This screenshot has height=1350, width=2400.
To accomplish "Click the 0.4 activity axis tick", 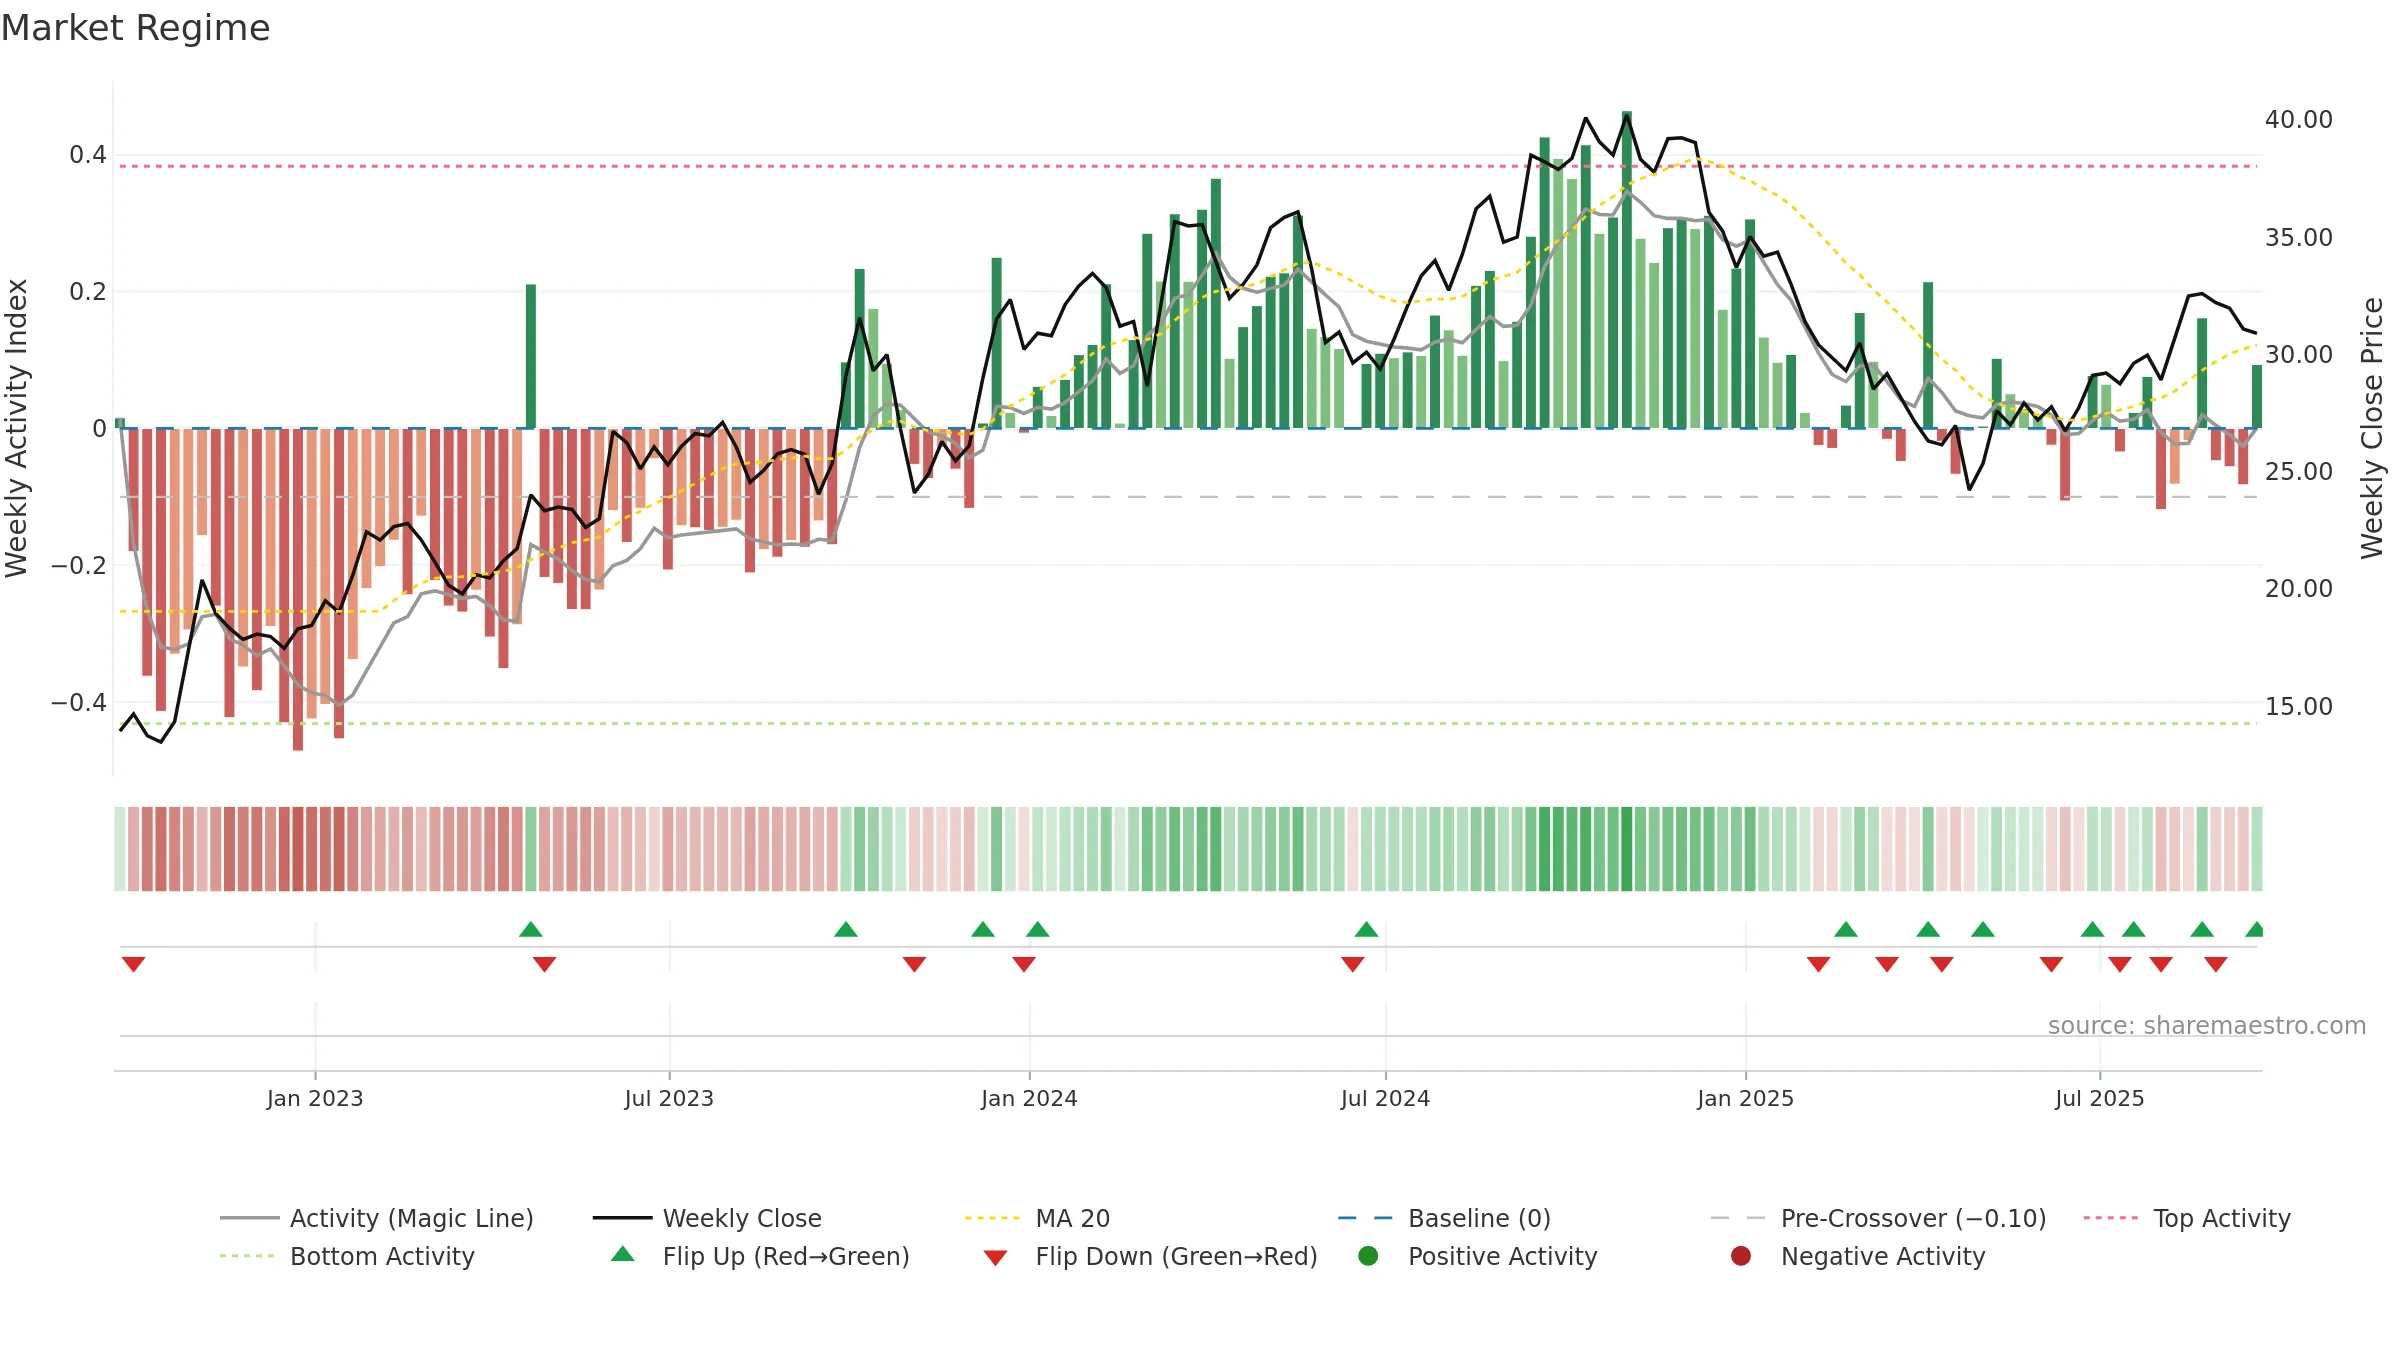I will click(87, 155).
